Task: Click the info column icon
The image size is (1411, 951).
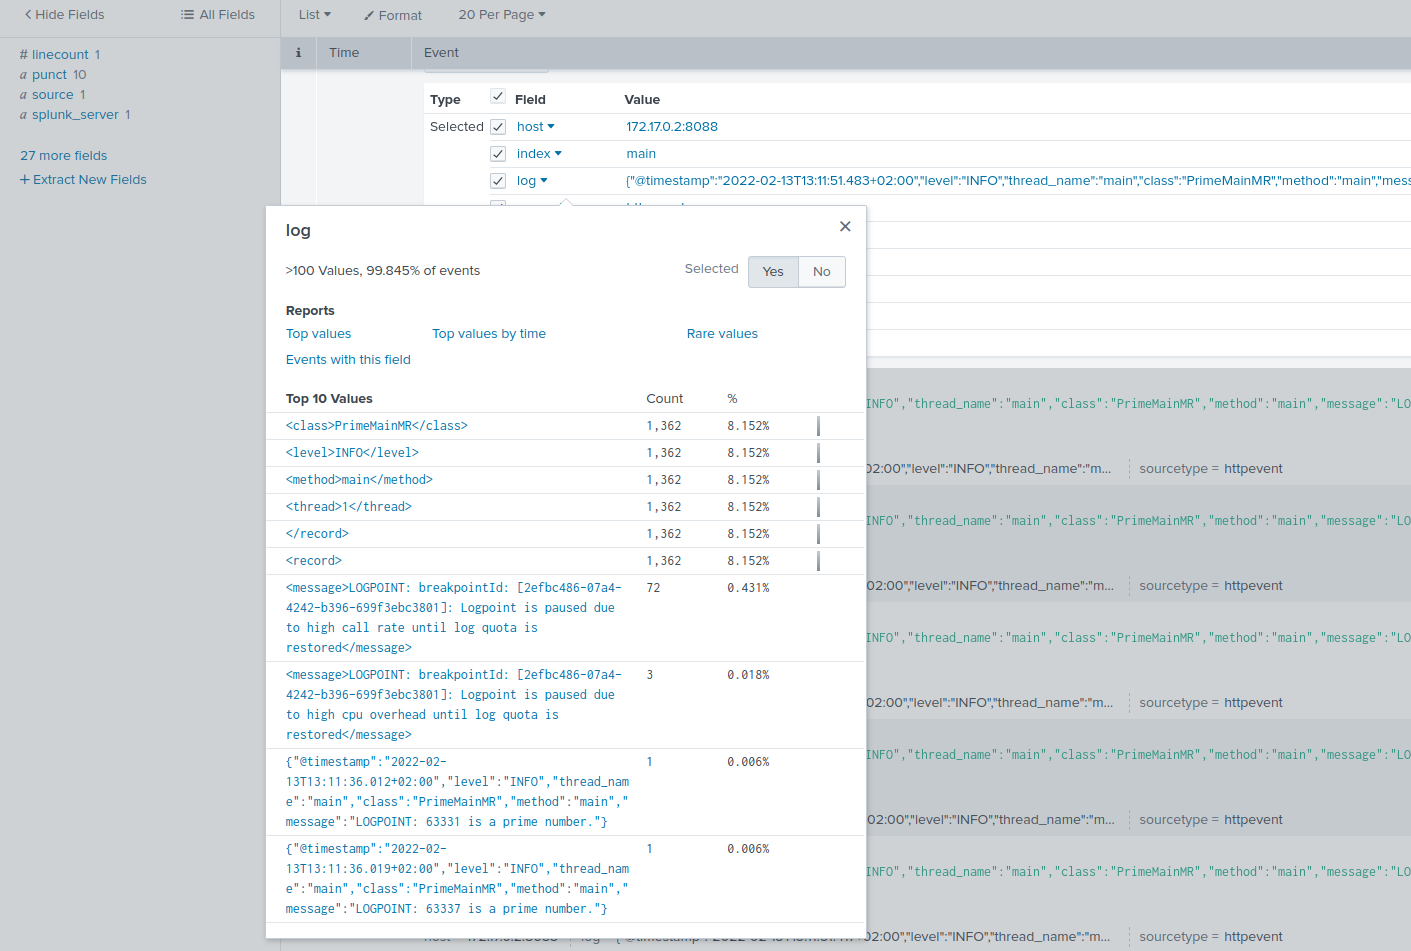Action: [298, 53]
